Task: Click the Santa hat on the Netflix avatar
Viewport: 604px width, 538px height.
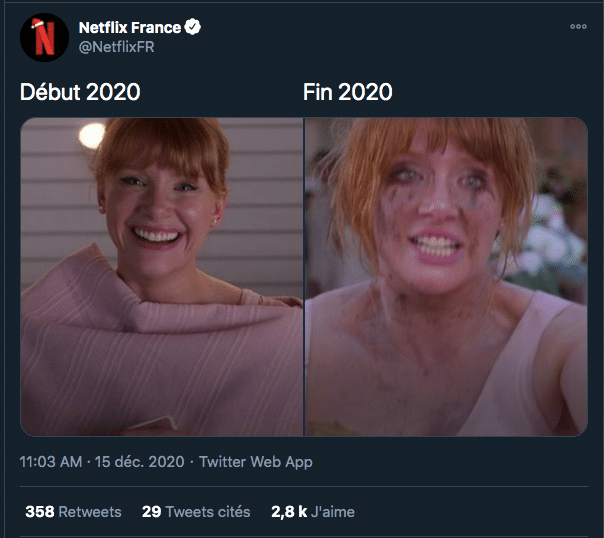Action: click(36, 22)
